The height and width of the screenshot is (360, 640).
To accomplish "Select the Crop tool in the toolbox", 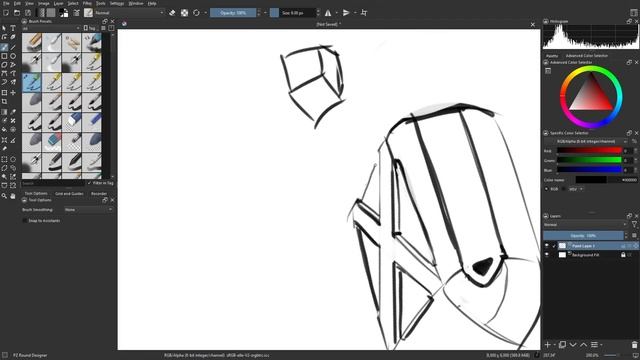I will pyautogui.click(x=4, y=101).
